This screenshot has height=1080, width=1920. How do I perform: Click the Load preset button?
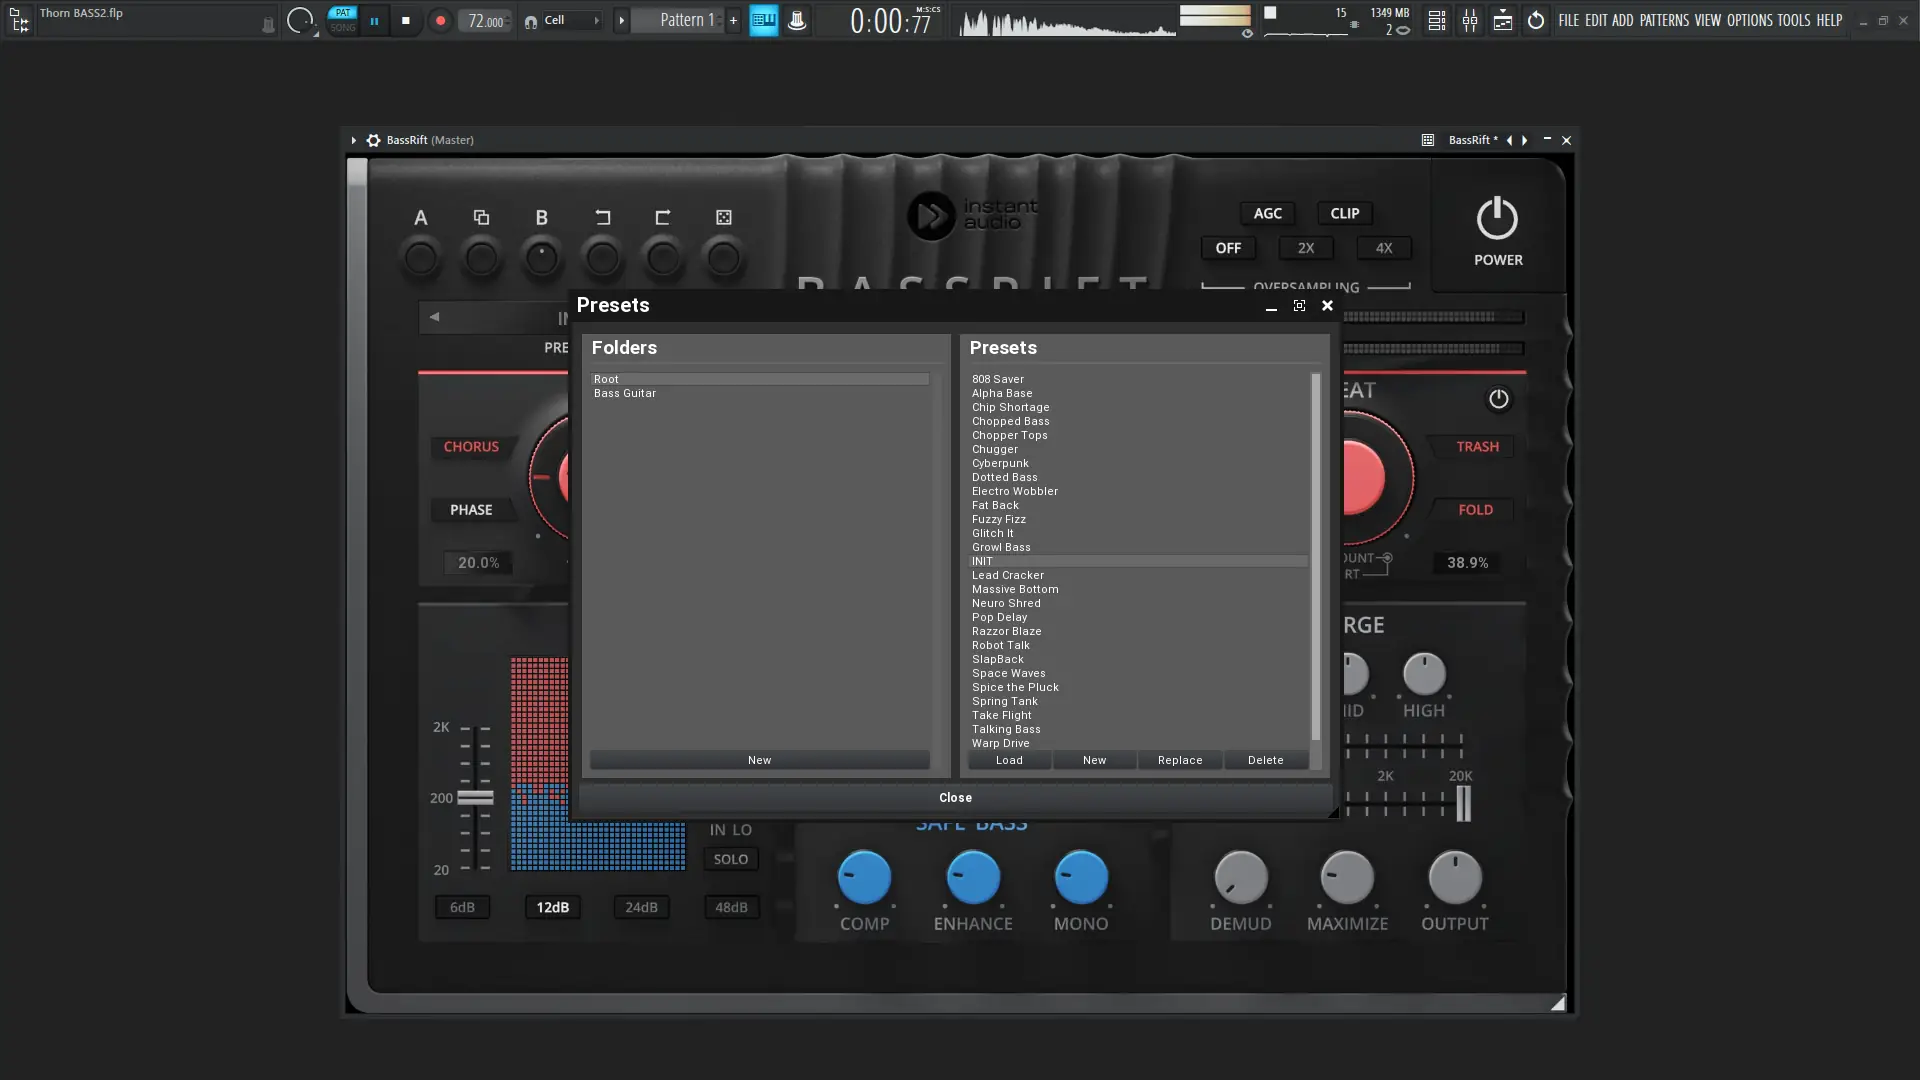[1009, 760]
